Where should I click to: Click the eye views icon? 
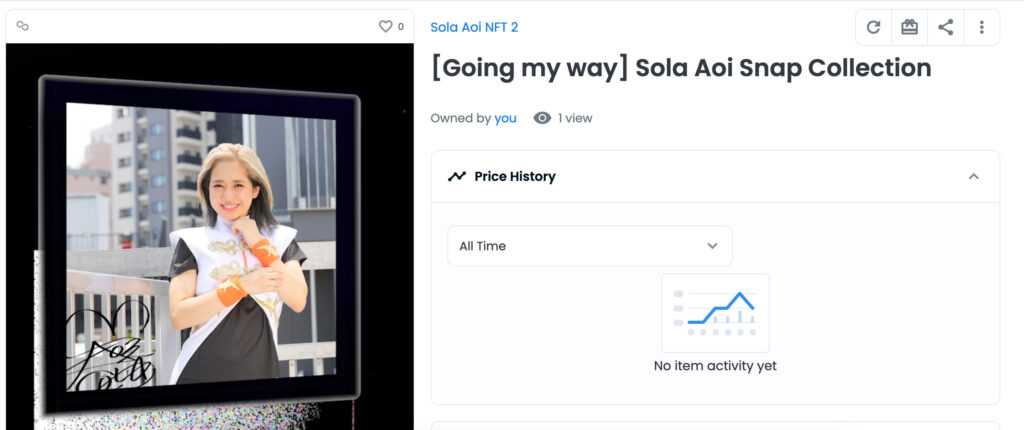pyautogui.click(x=542, y=118)
